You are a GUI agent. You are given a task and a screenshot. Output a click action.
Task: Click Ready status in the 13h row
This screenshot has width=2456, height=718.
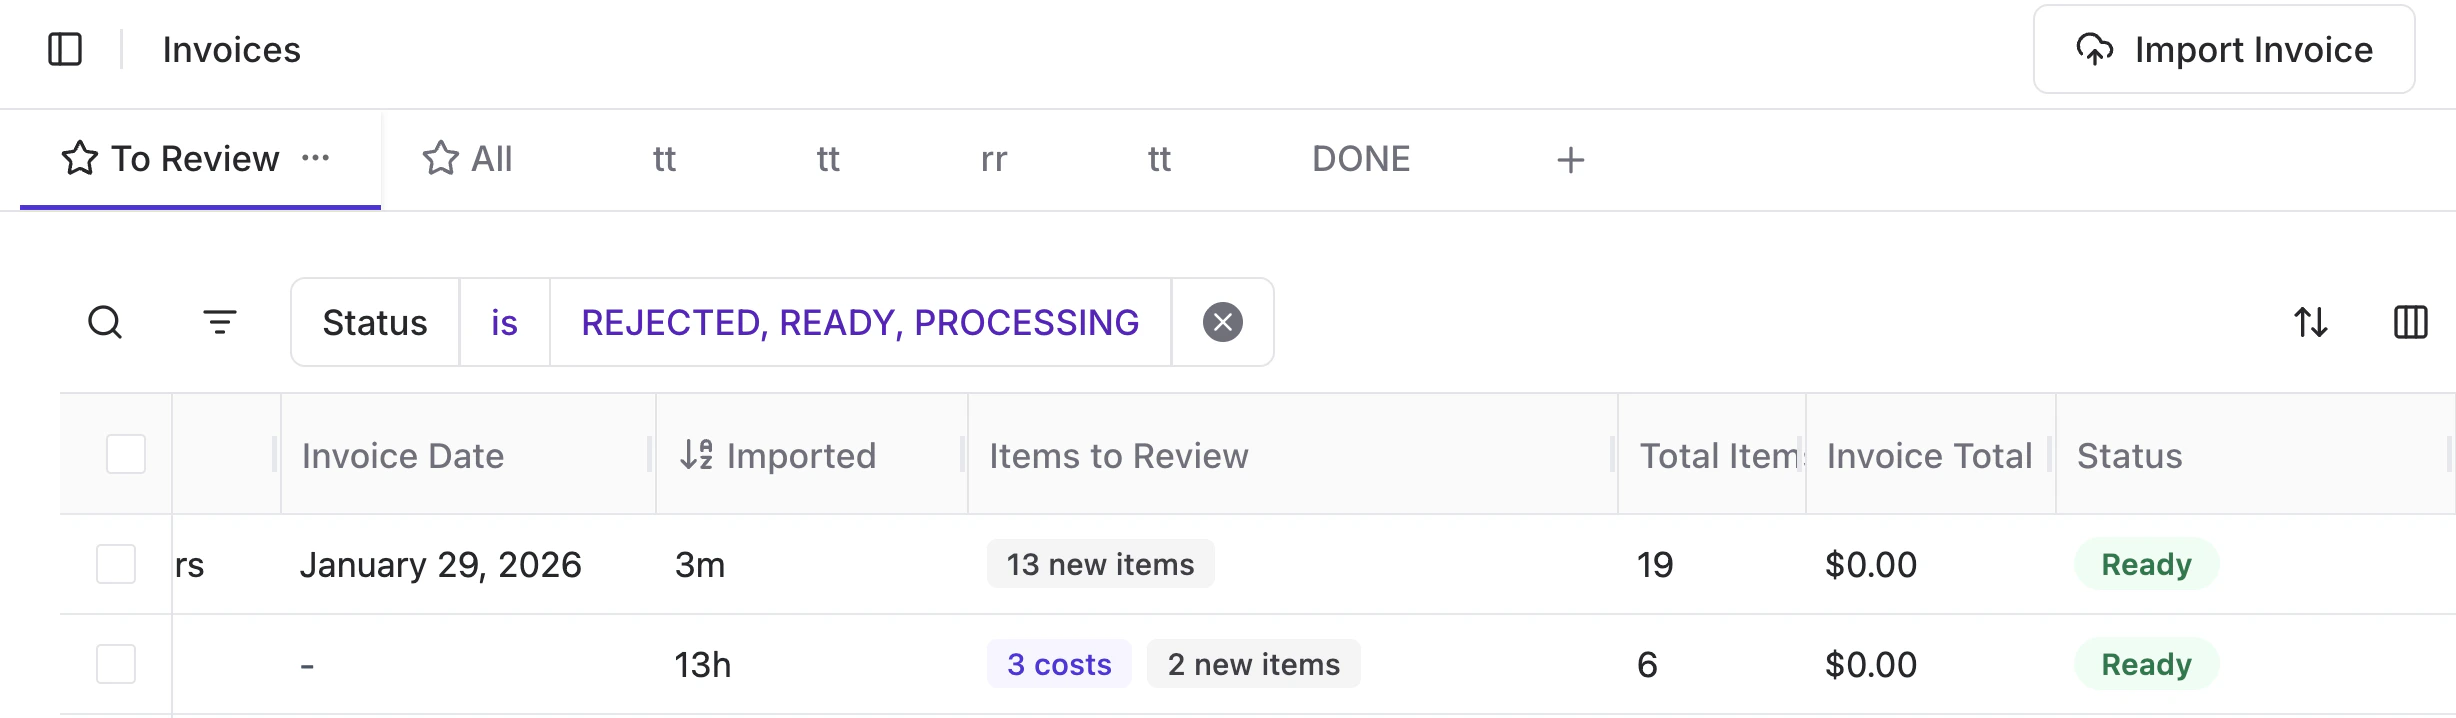[x=2146, y=664]
